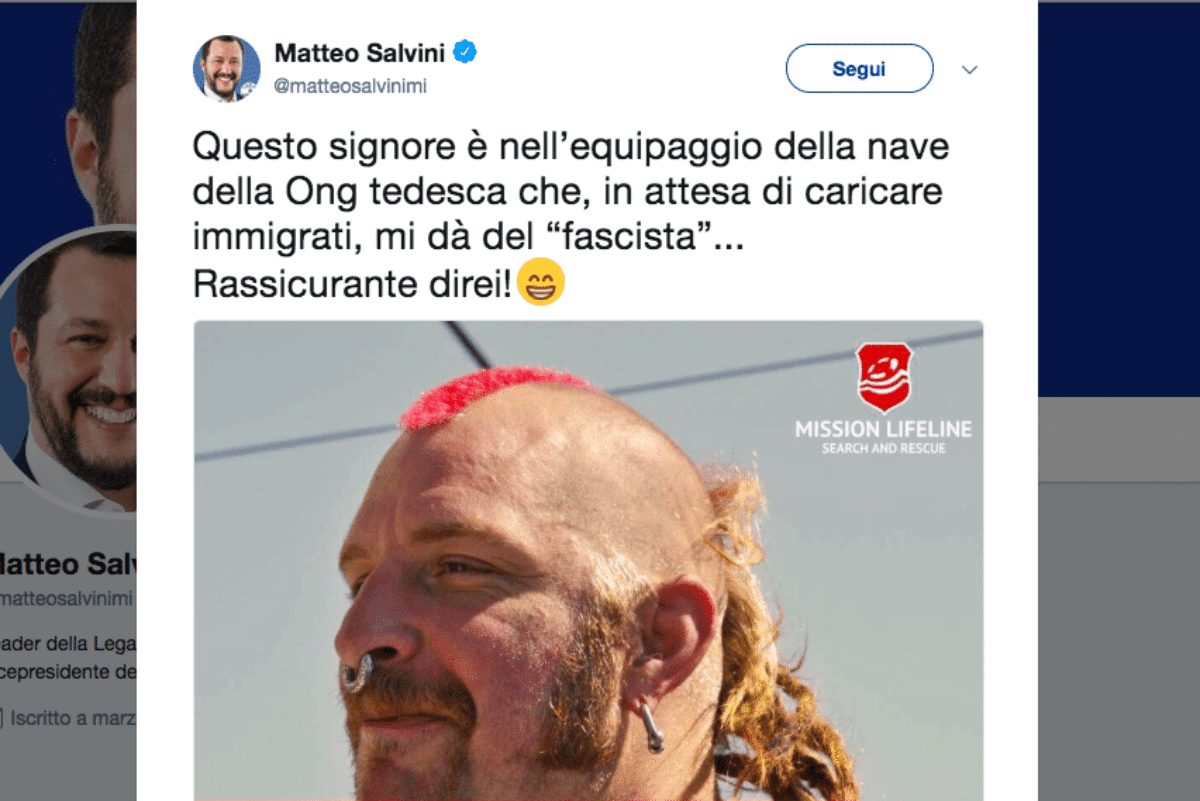Click the calendar icon beside "Iscritto a marz"

click(x=2, y=716)
